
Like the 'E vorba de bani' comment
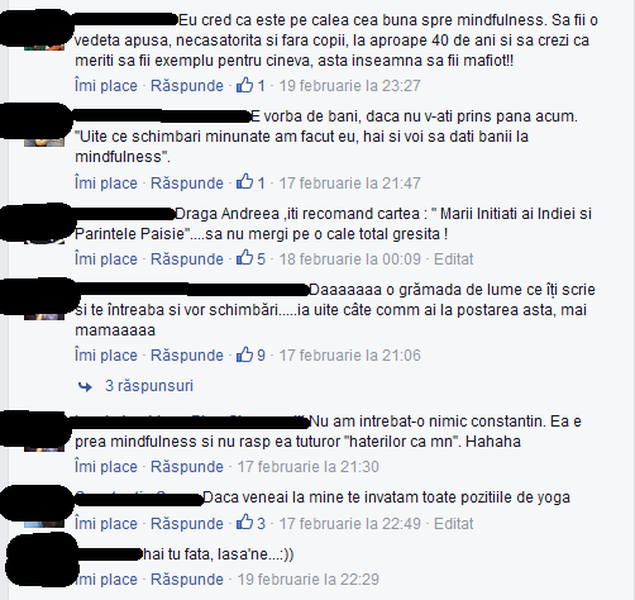click(106, 183)
